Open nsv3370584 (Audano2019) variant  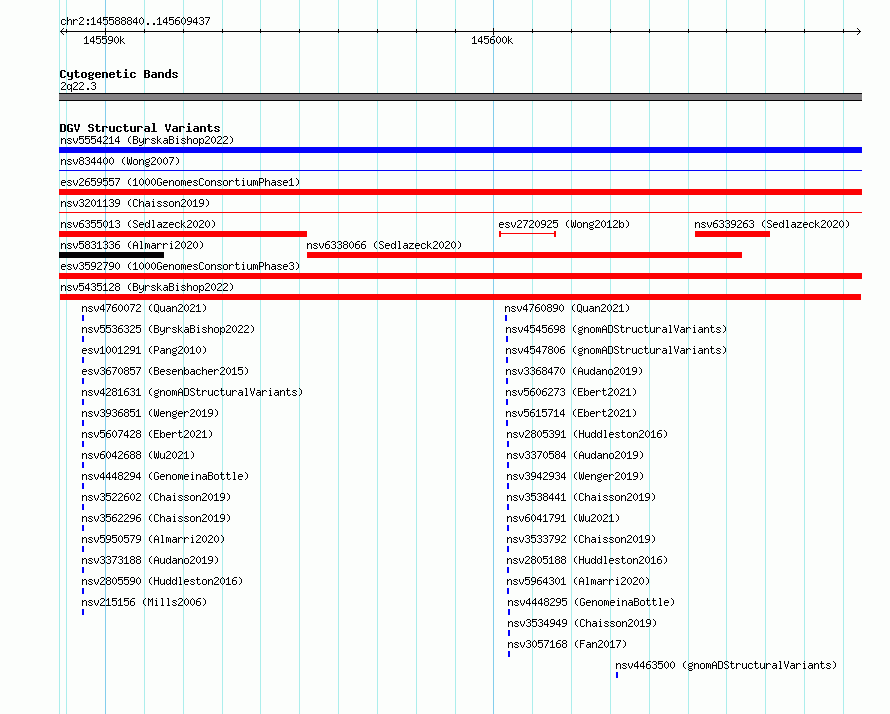coord(576,455)
